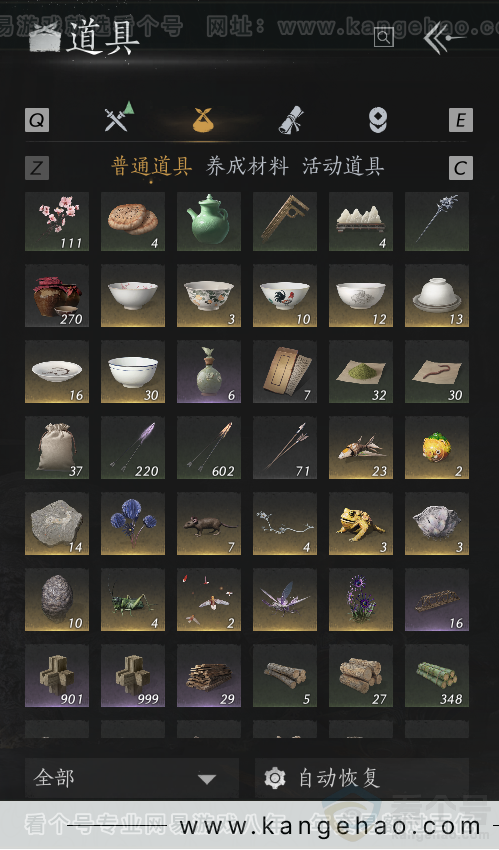Select the crossed swords equipment tab icon
The width and height of the screenshot is (499, 850).
tap(119, 117)
